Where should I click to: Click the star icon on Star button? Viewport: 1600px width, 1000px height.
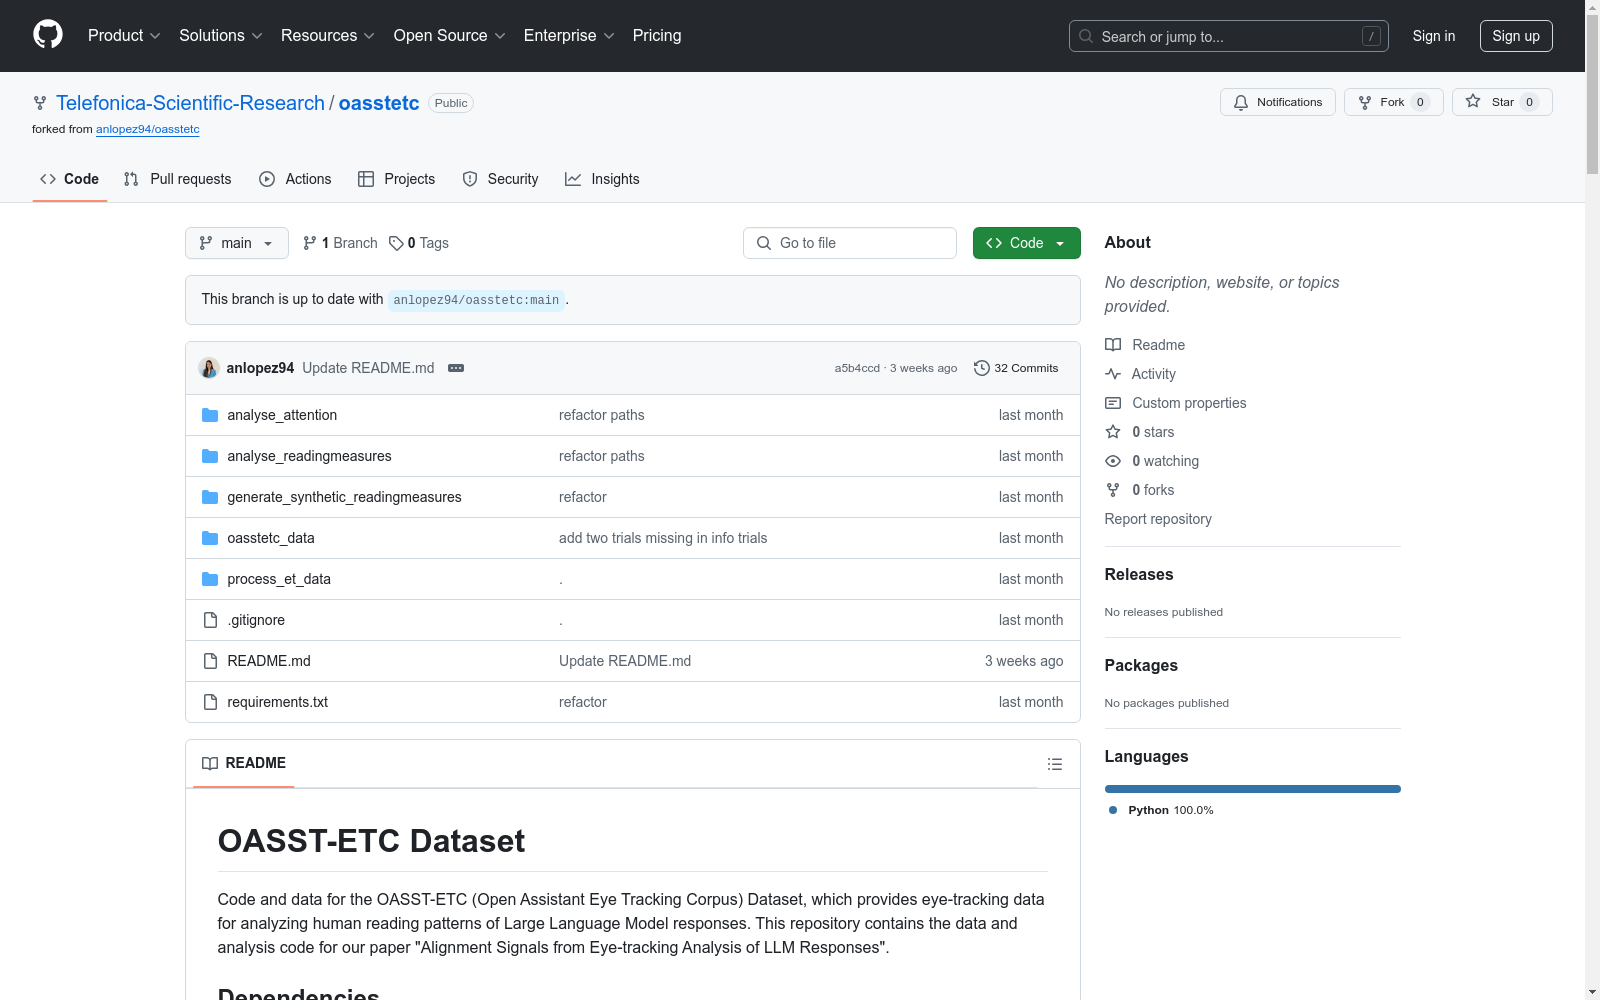pos(1473,101)
